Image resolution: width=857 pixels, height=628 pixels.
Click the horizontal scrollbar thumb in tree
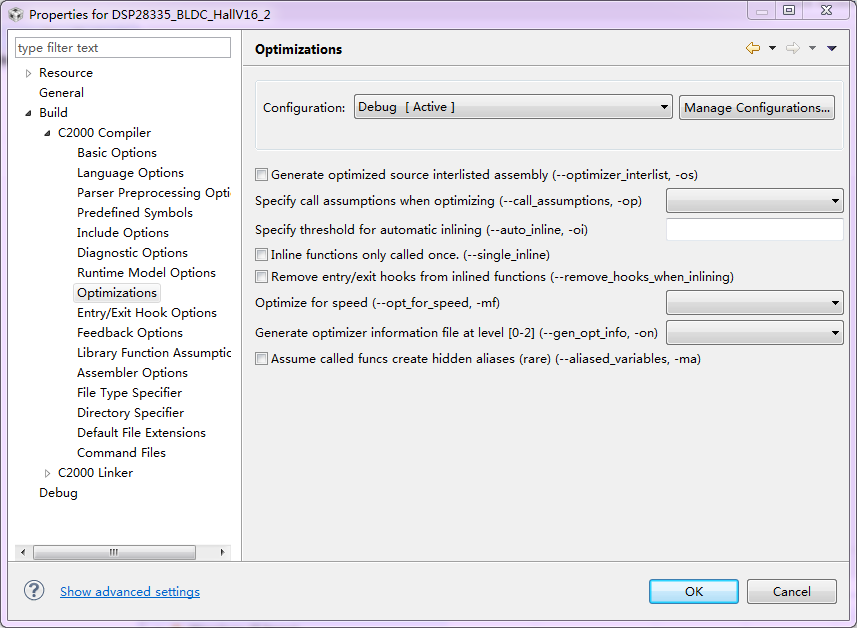coord(114,552)
